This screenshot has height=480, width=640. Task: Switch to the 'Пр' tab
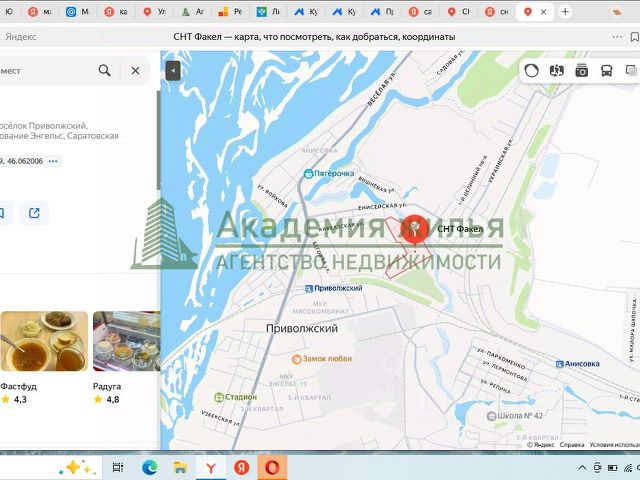click(383, 12)
